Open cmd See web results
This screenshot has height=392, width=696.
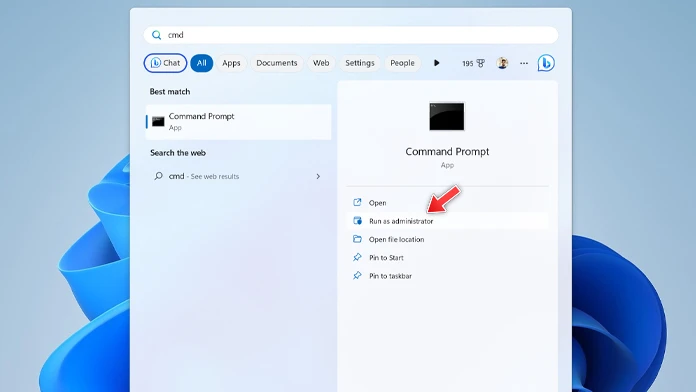(238, 176)
